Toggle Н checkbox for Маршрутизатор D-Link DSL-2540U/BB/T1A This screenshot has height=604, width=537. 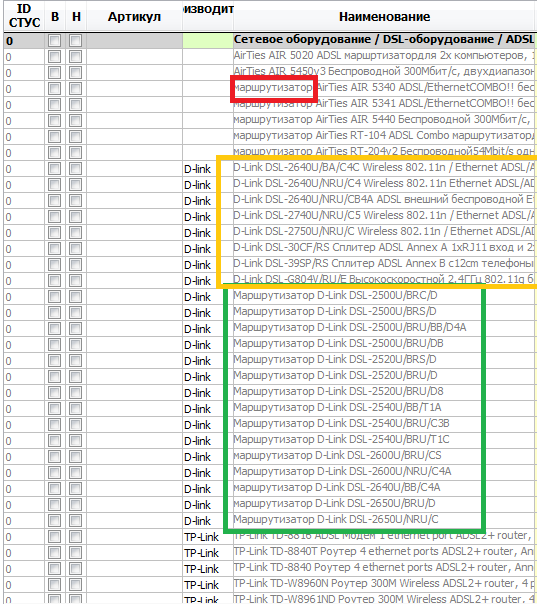(x=76, y=409)
